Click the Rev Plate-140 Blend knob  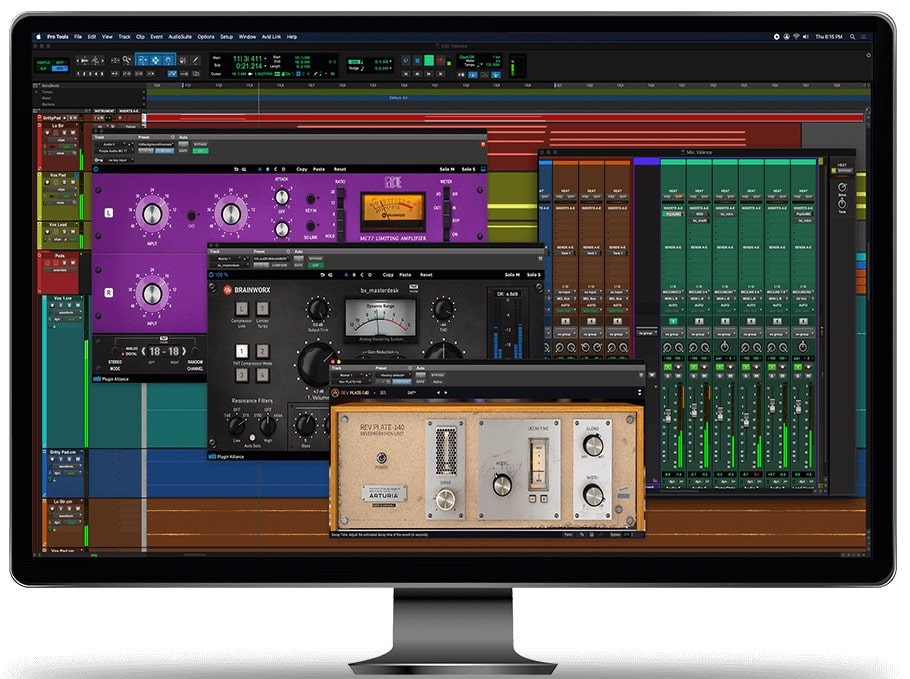point(593,445)
